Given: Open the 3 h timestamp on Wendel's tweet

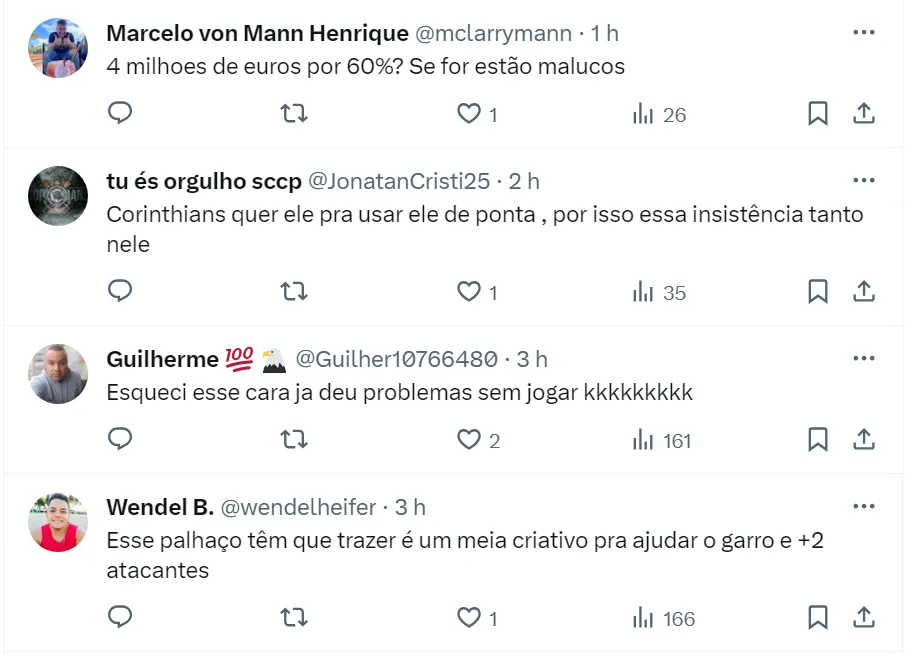Looking at the screenshot, I should coord(410,507).
